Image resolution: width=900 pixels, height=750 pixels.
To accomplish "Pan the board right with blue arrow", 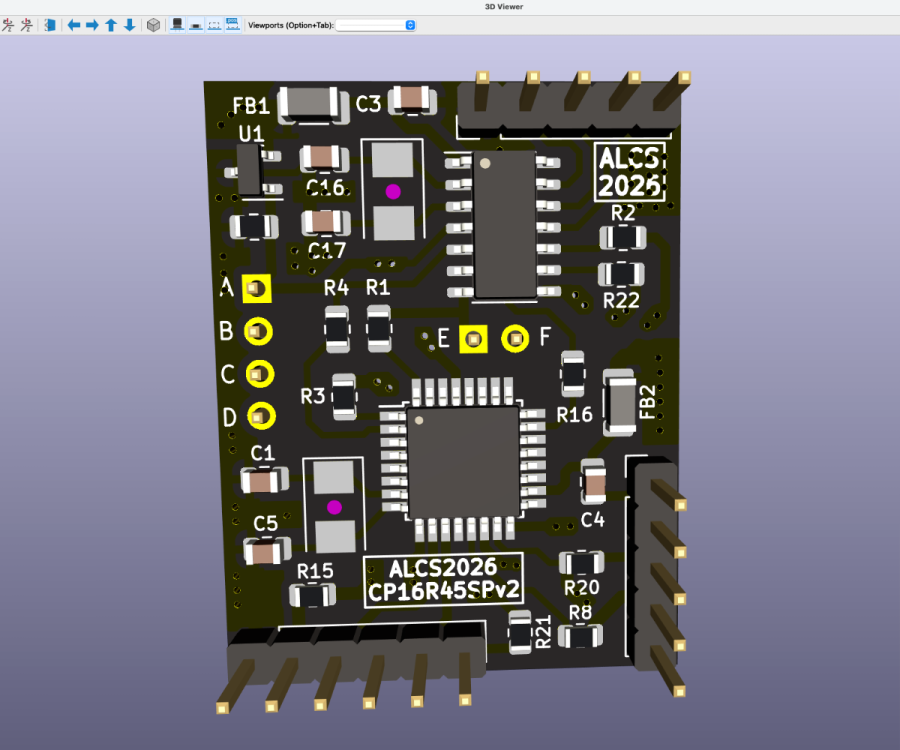I will 92,25.
